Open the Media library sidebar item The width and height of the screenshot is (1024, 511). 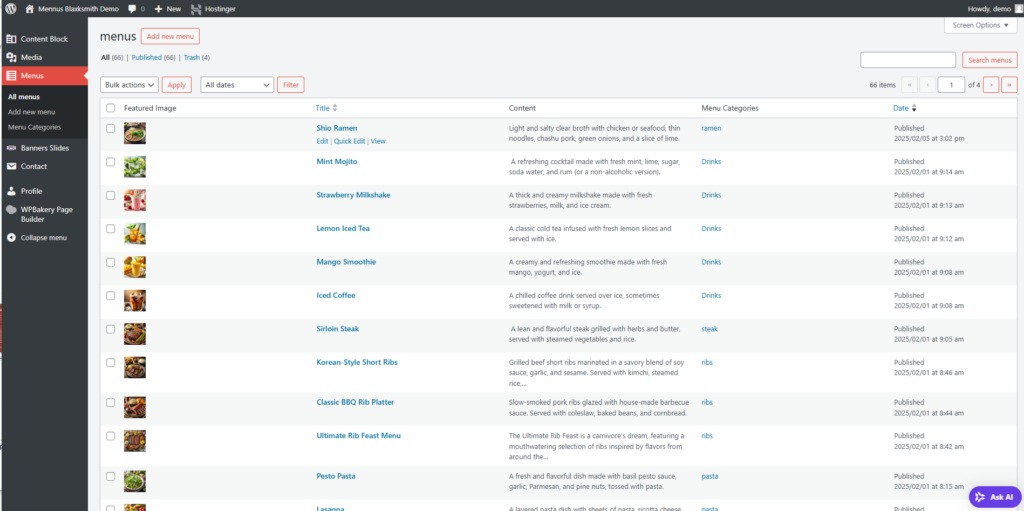(x=30, y=57)
